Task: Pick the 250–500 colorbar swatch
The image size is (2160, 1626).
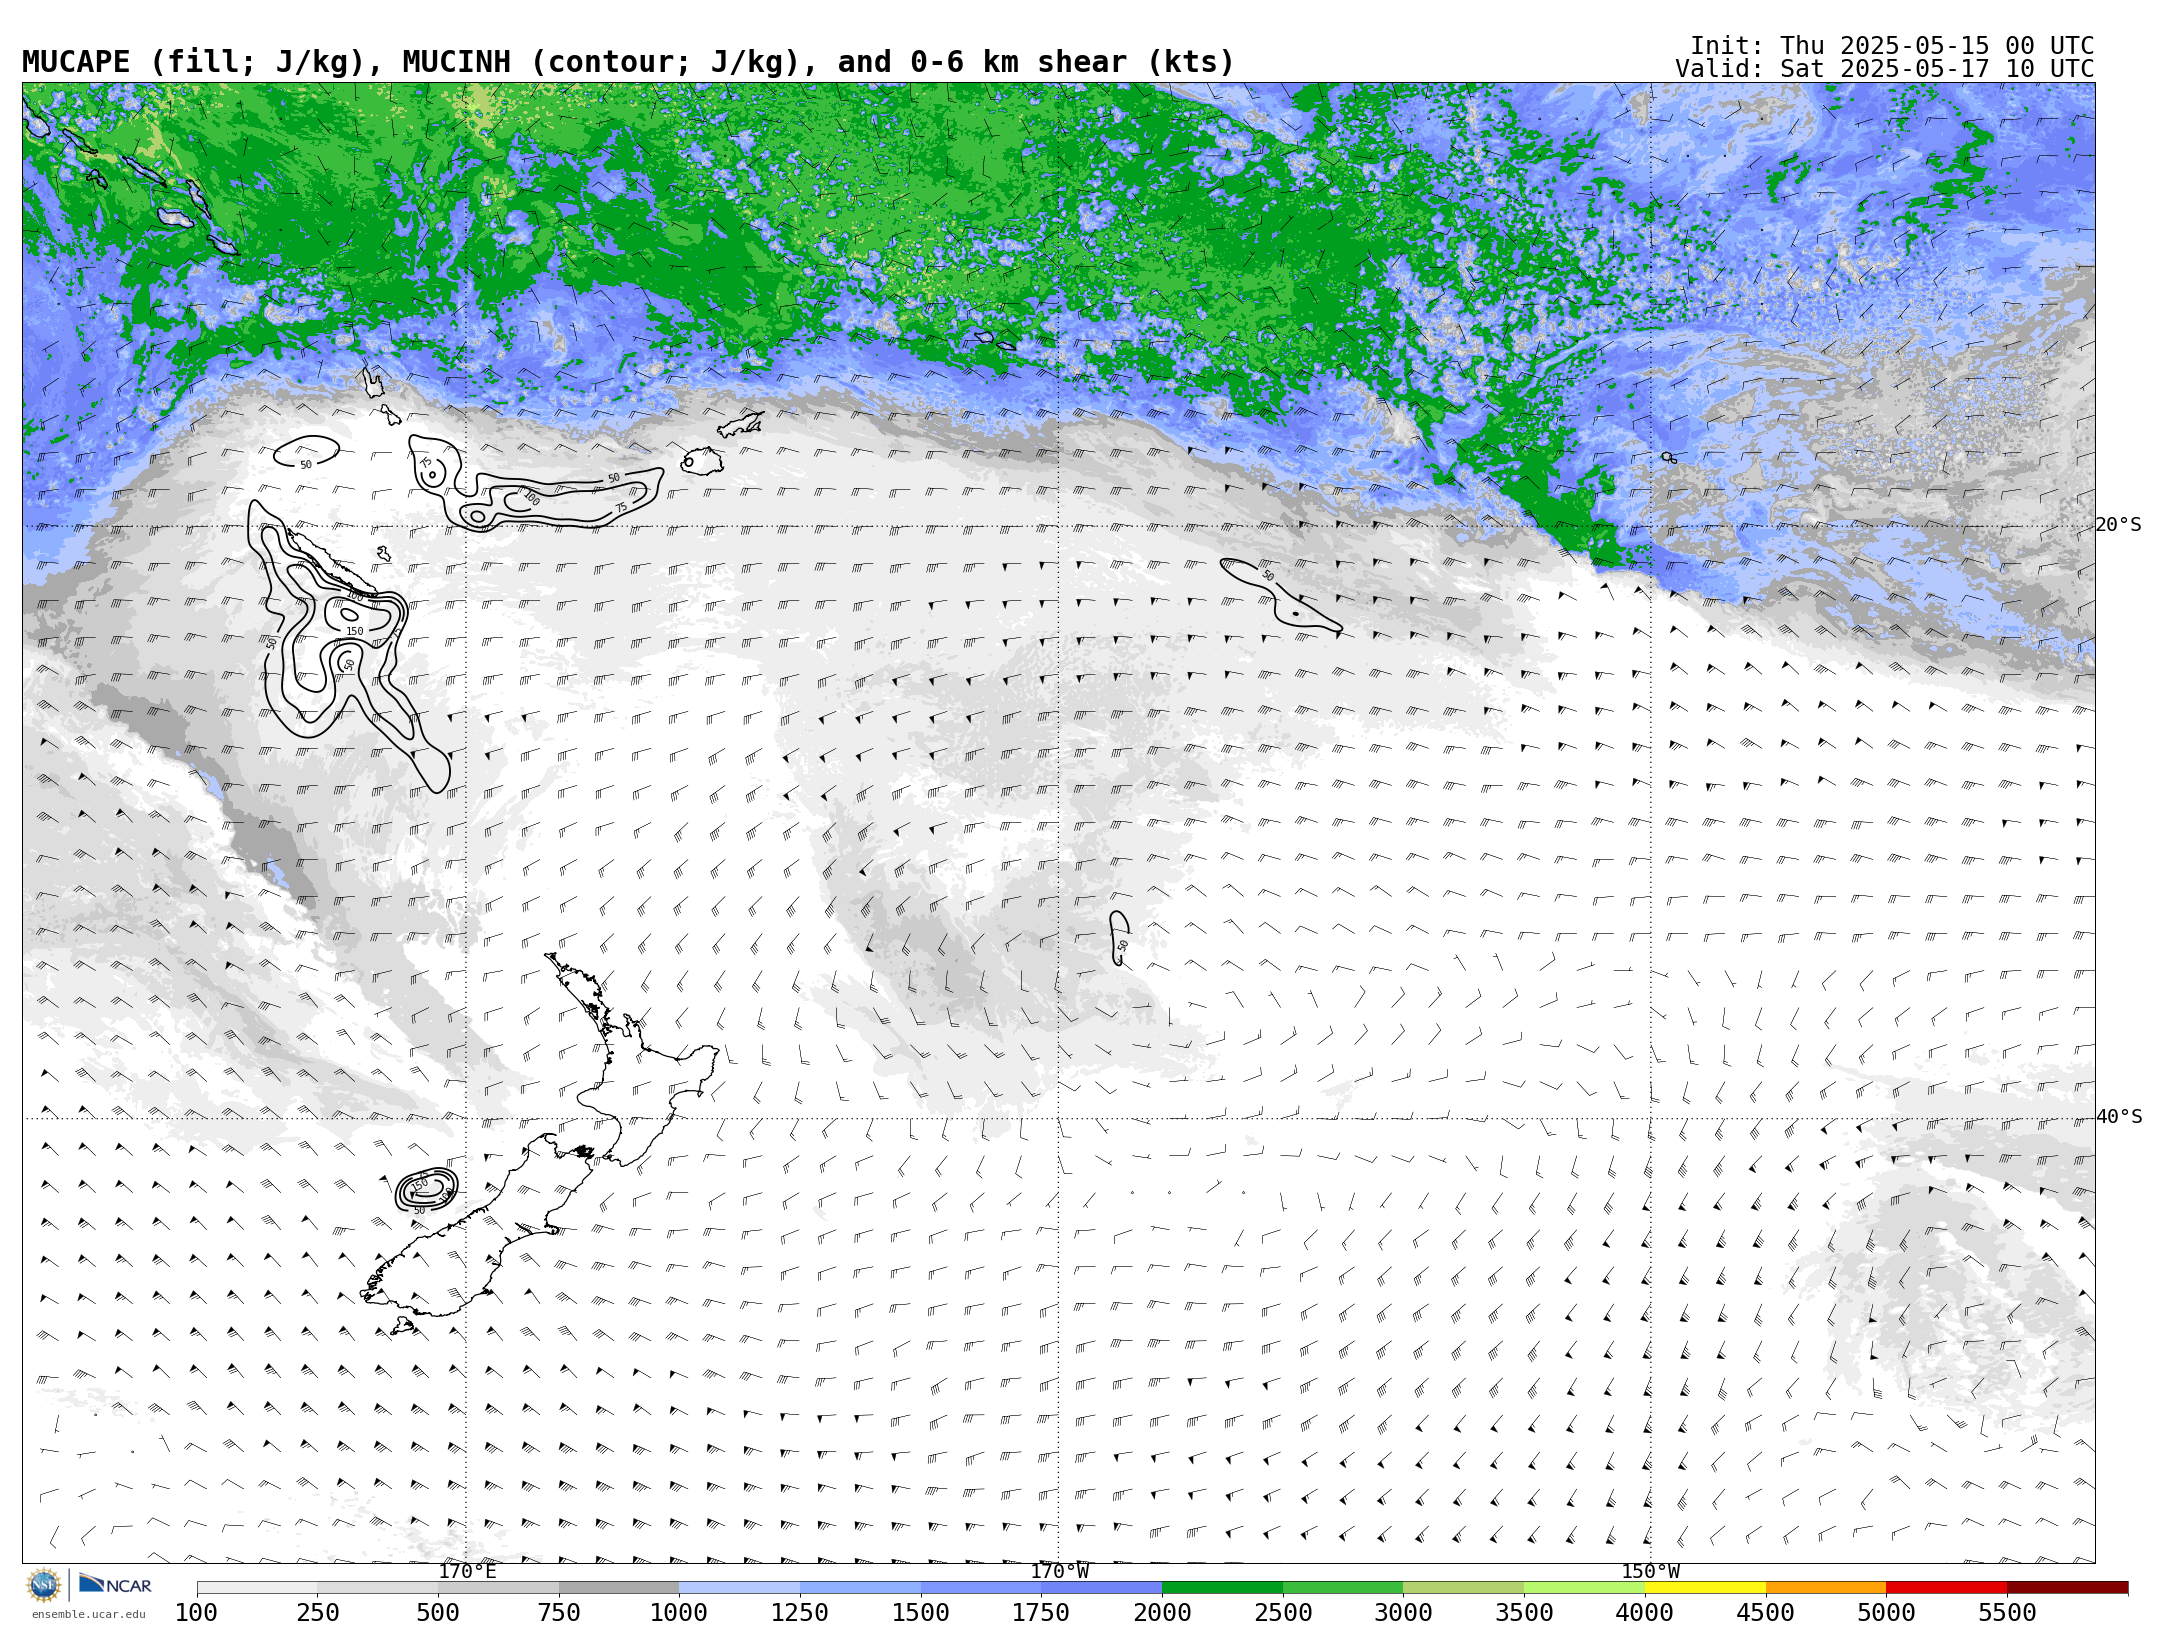Action: tap(377, 1588)
